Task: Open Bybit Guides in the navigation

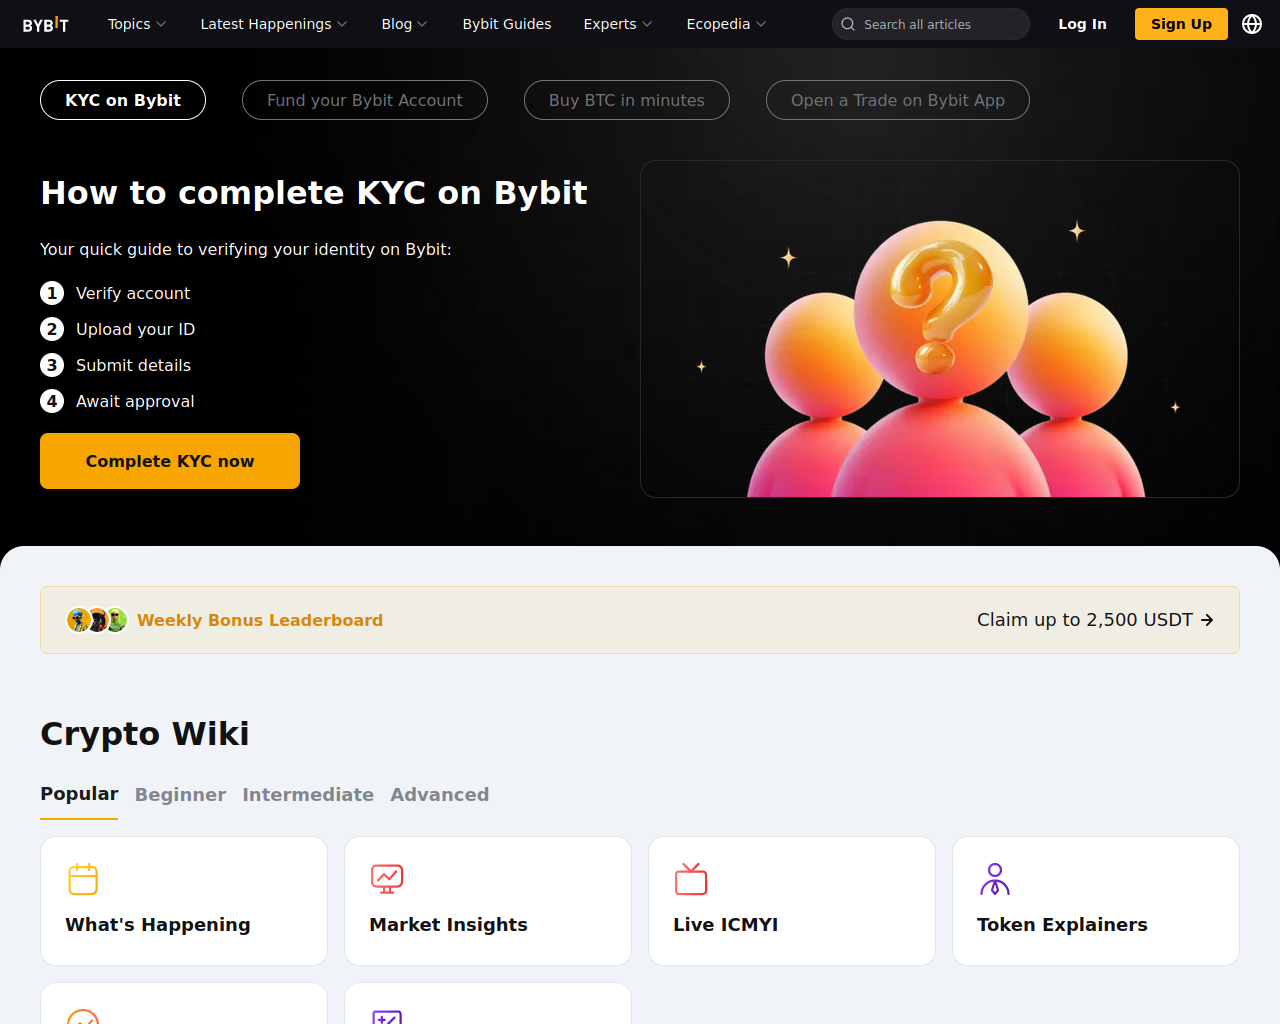Action: (x=507, y=24)
